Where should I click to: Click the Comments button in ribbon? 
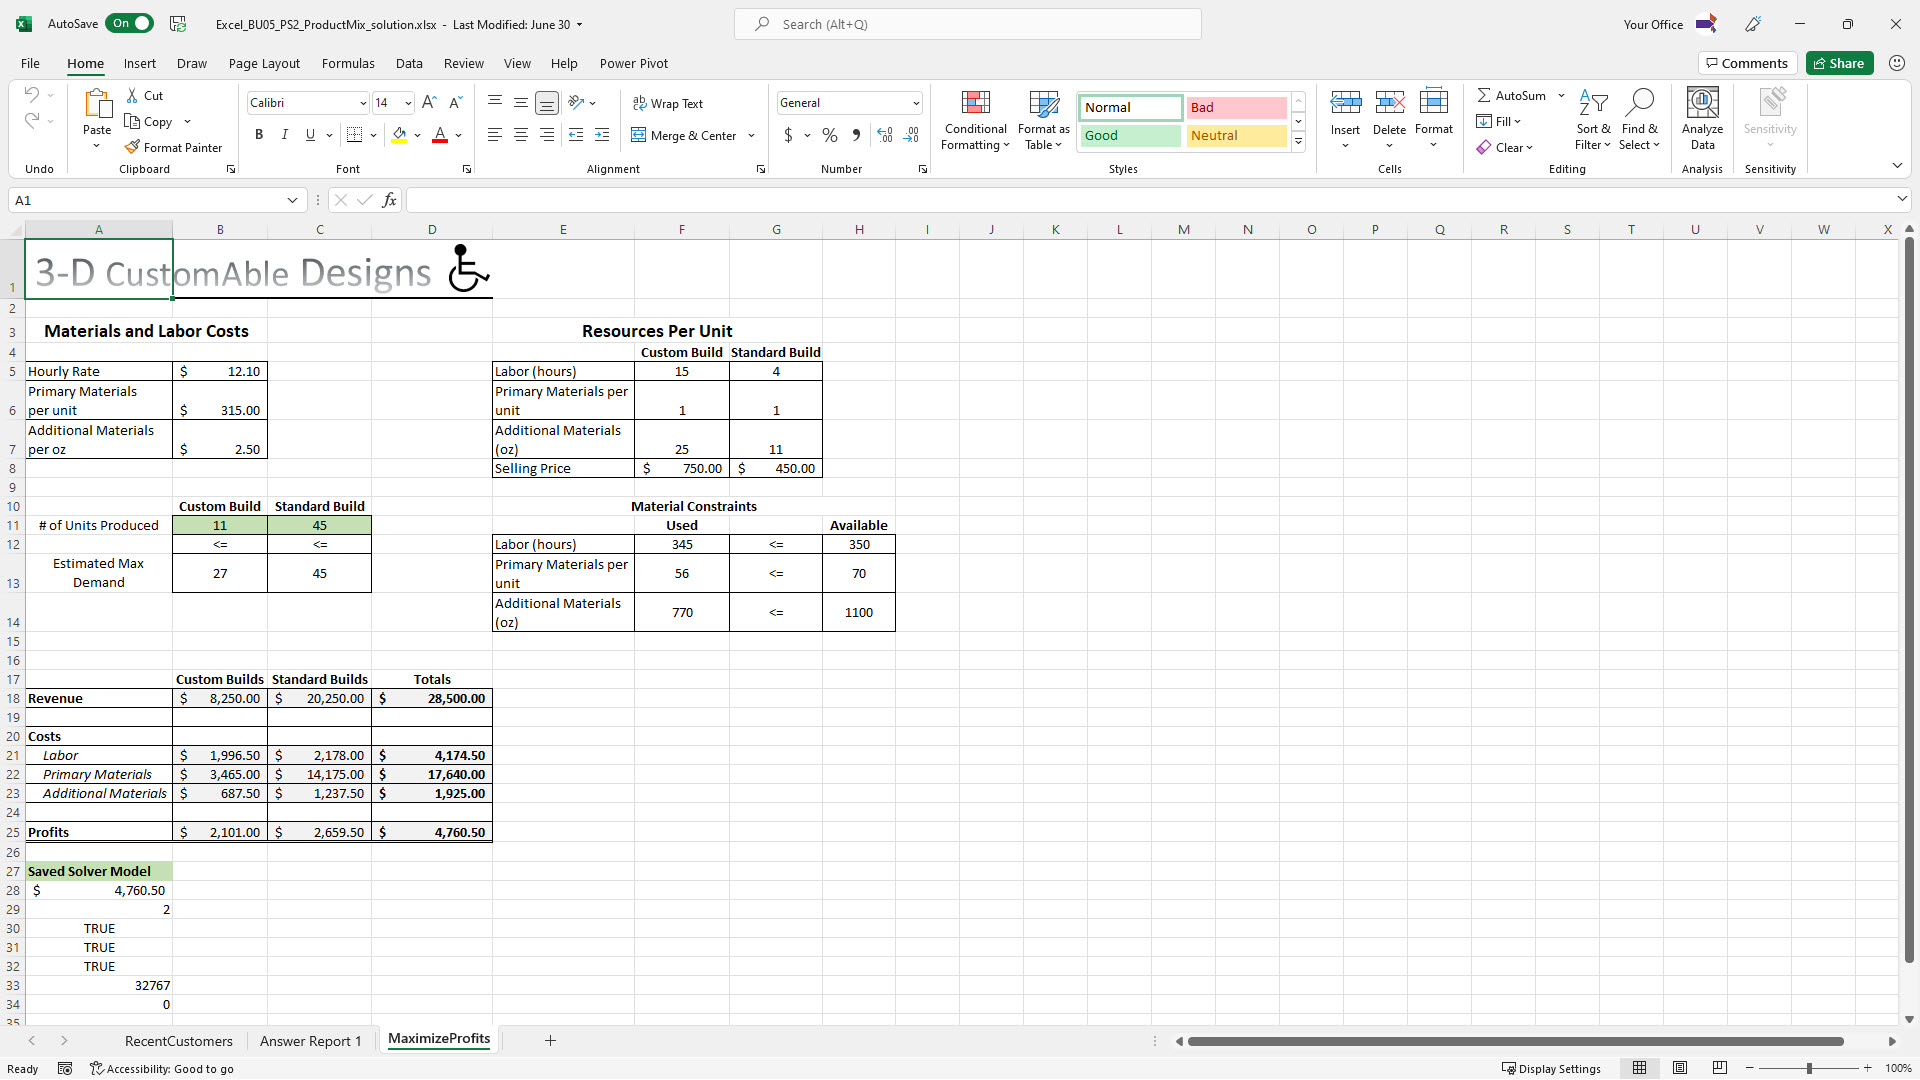1745,62
